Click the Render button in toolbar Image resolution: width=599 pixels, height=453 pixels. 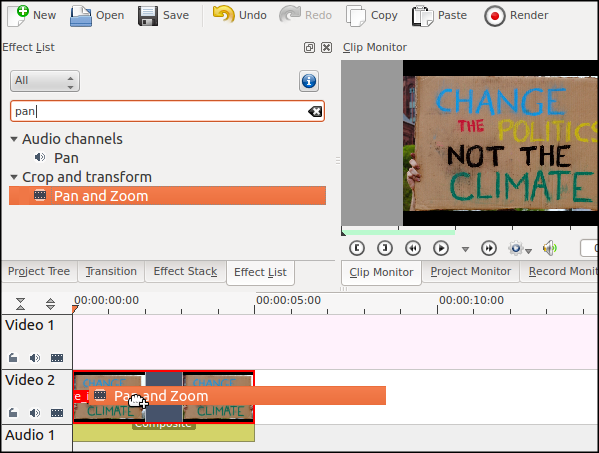[x=516, y=16]
